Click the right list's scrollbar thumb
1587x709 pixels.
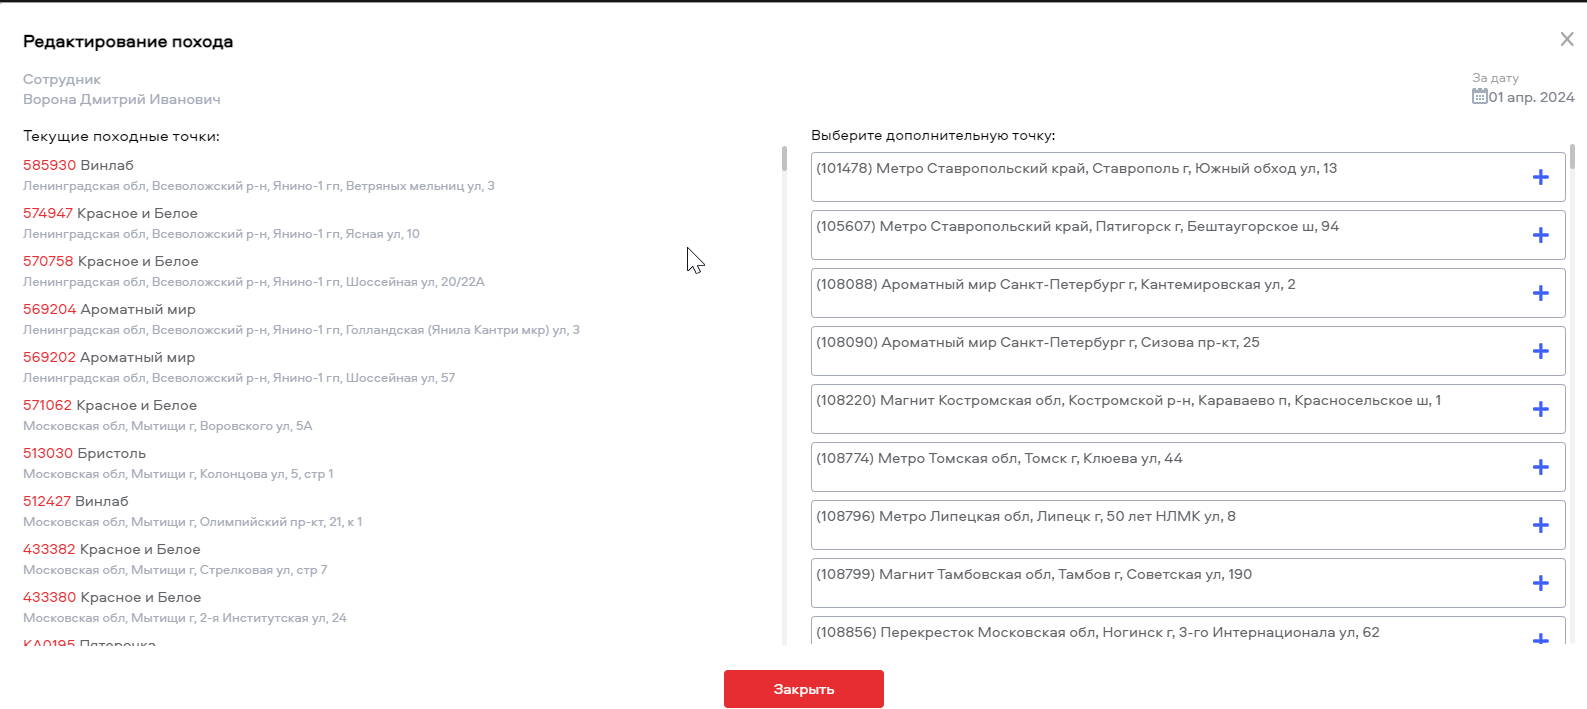(1572, 156)
